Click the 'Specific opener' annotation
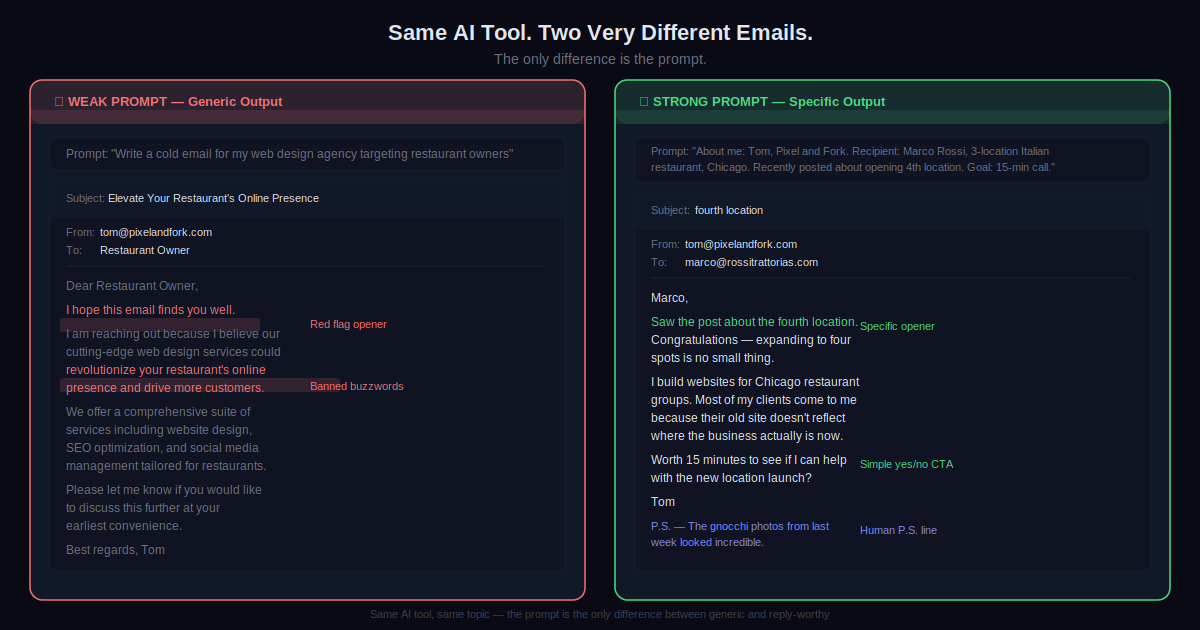The width and height of the screenshot is (1200, 630). click(x=897, y=326)
